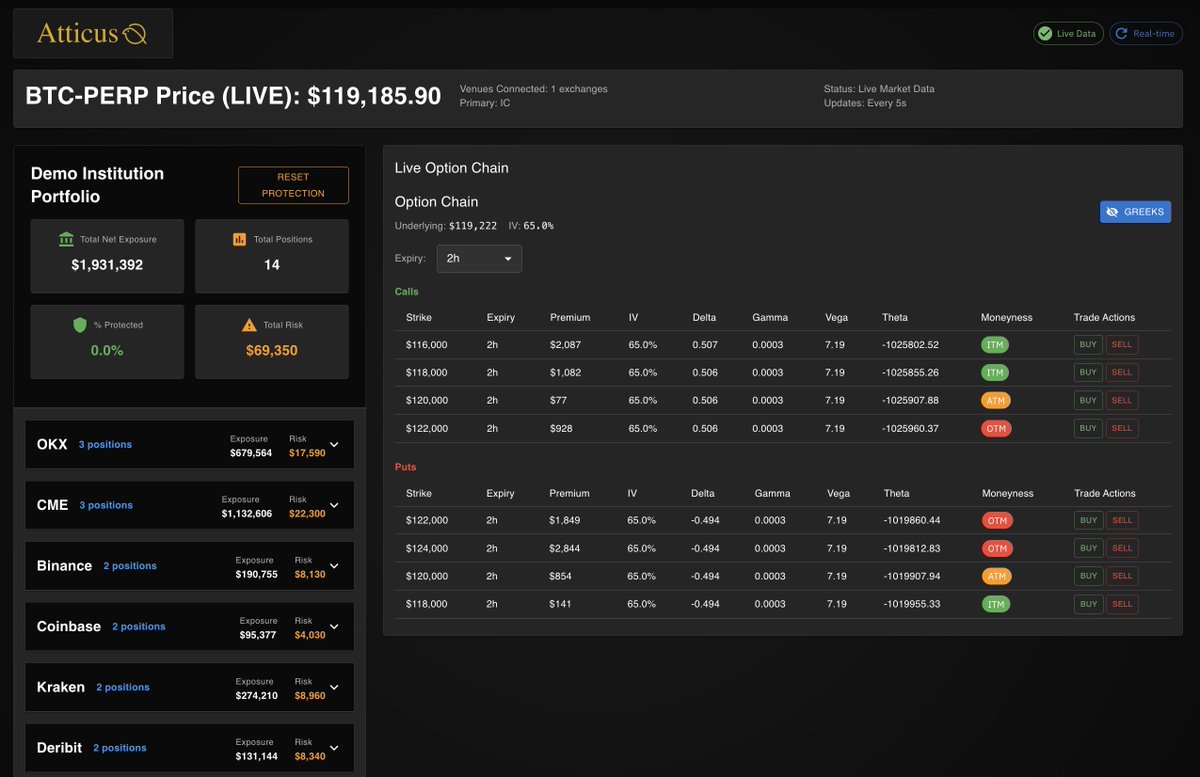
Task: Sell the $120,000 put option
Action: [x=1122, y=576]
